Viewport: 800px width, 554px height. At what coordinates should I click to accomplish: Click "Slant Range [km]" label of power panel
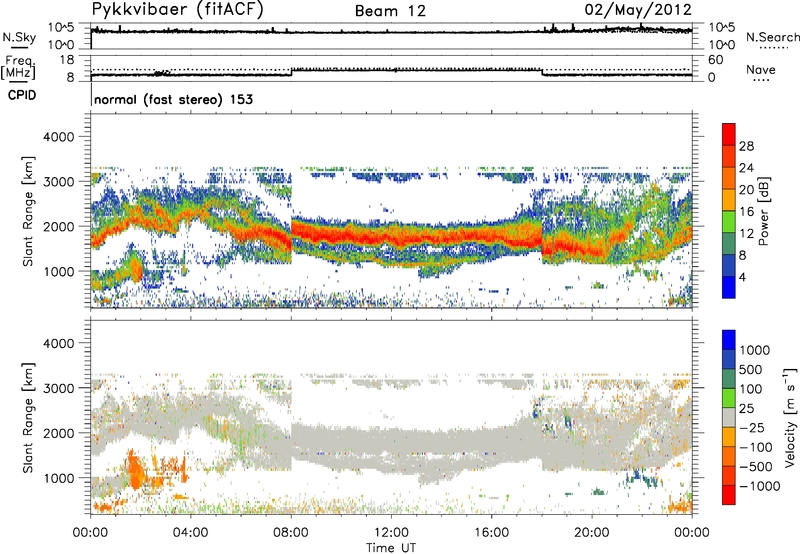point(28,211)
